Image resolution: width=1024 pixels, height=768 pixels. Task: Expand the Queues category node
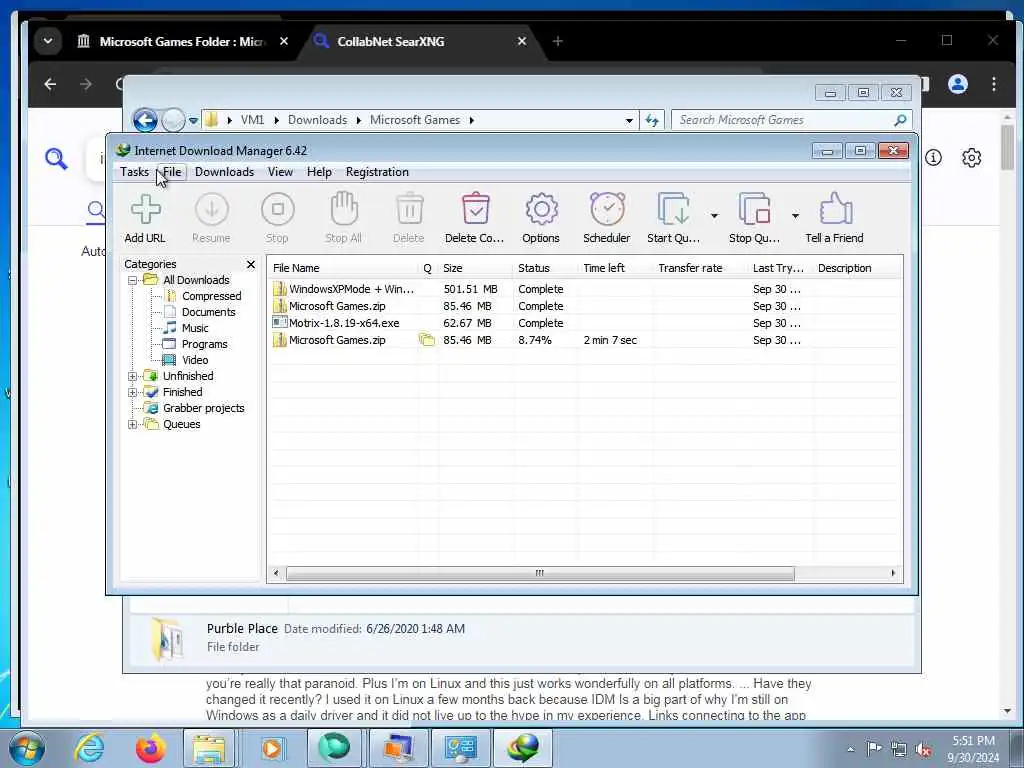click(133, 424)
